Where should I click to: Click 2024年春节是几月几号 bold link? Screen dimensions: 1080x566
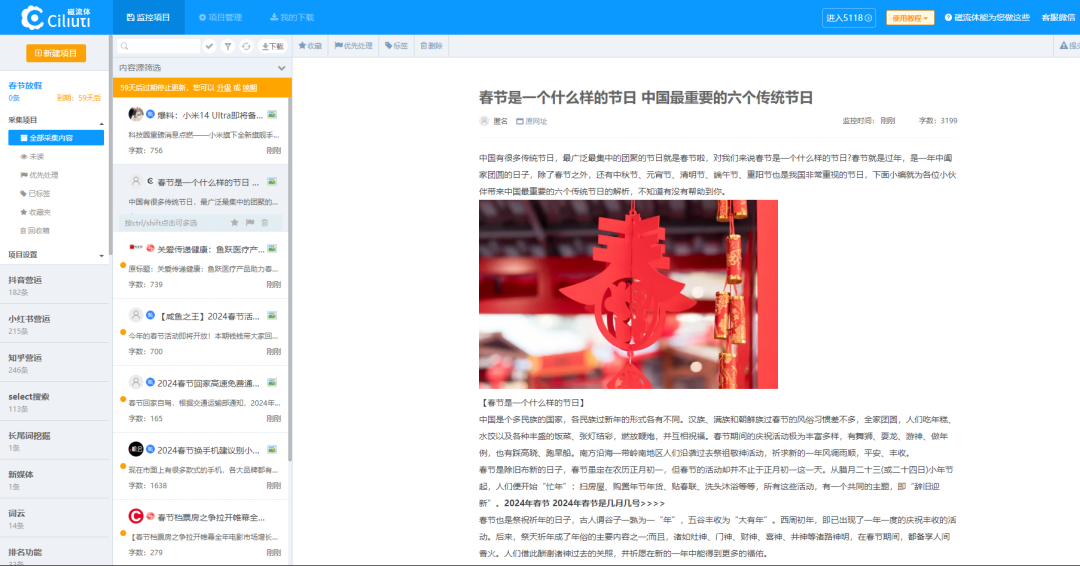coord(584,503)
